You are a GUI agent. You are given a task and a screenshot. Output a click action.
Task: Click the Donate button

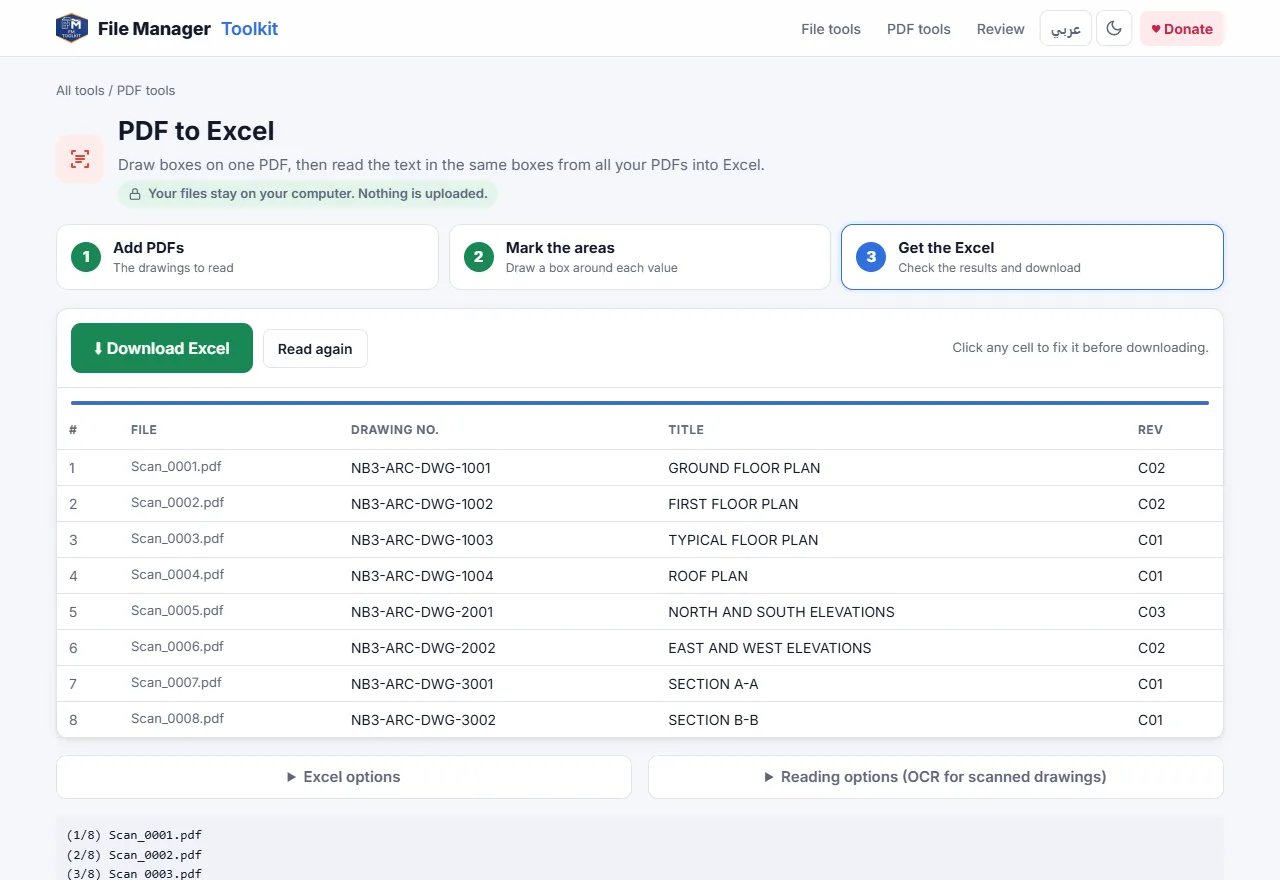coord(1182,28)
